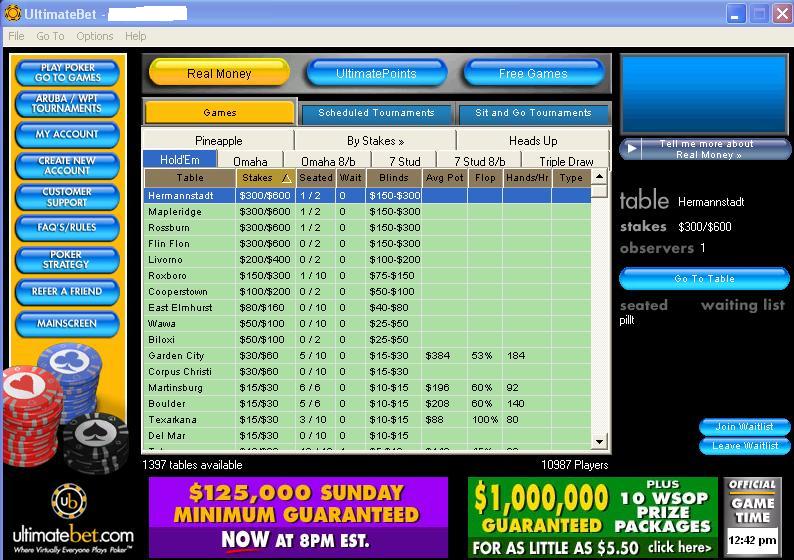The image size is (794, 560).
Task: Open the File menu
Action: click(16, 36)
